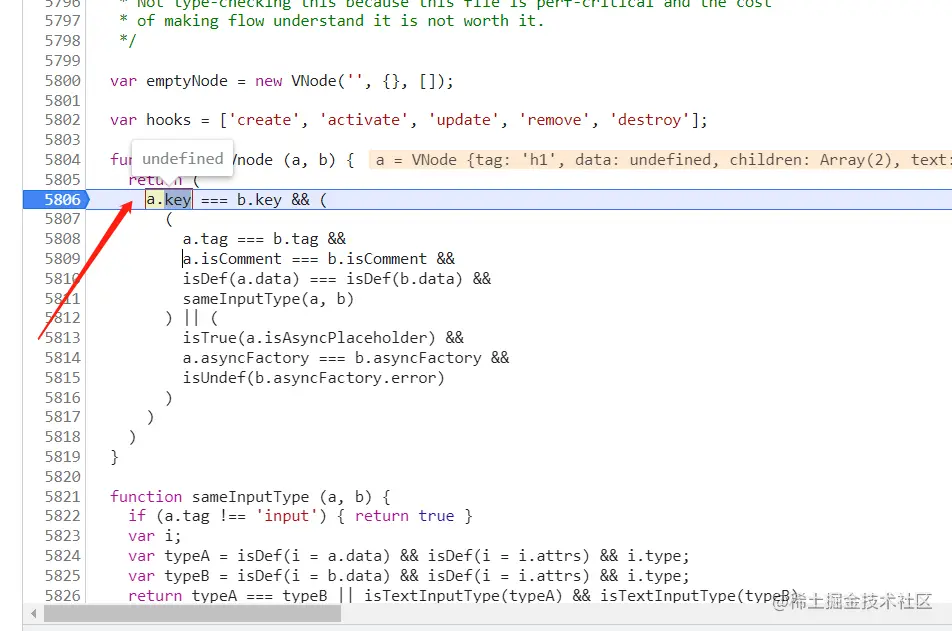Image resolution: width=952 pixels, height=631 pixels.
Task: Click the left arrow of horizontal scrollbar
Action: (x=33, y=614)
